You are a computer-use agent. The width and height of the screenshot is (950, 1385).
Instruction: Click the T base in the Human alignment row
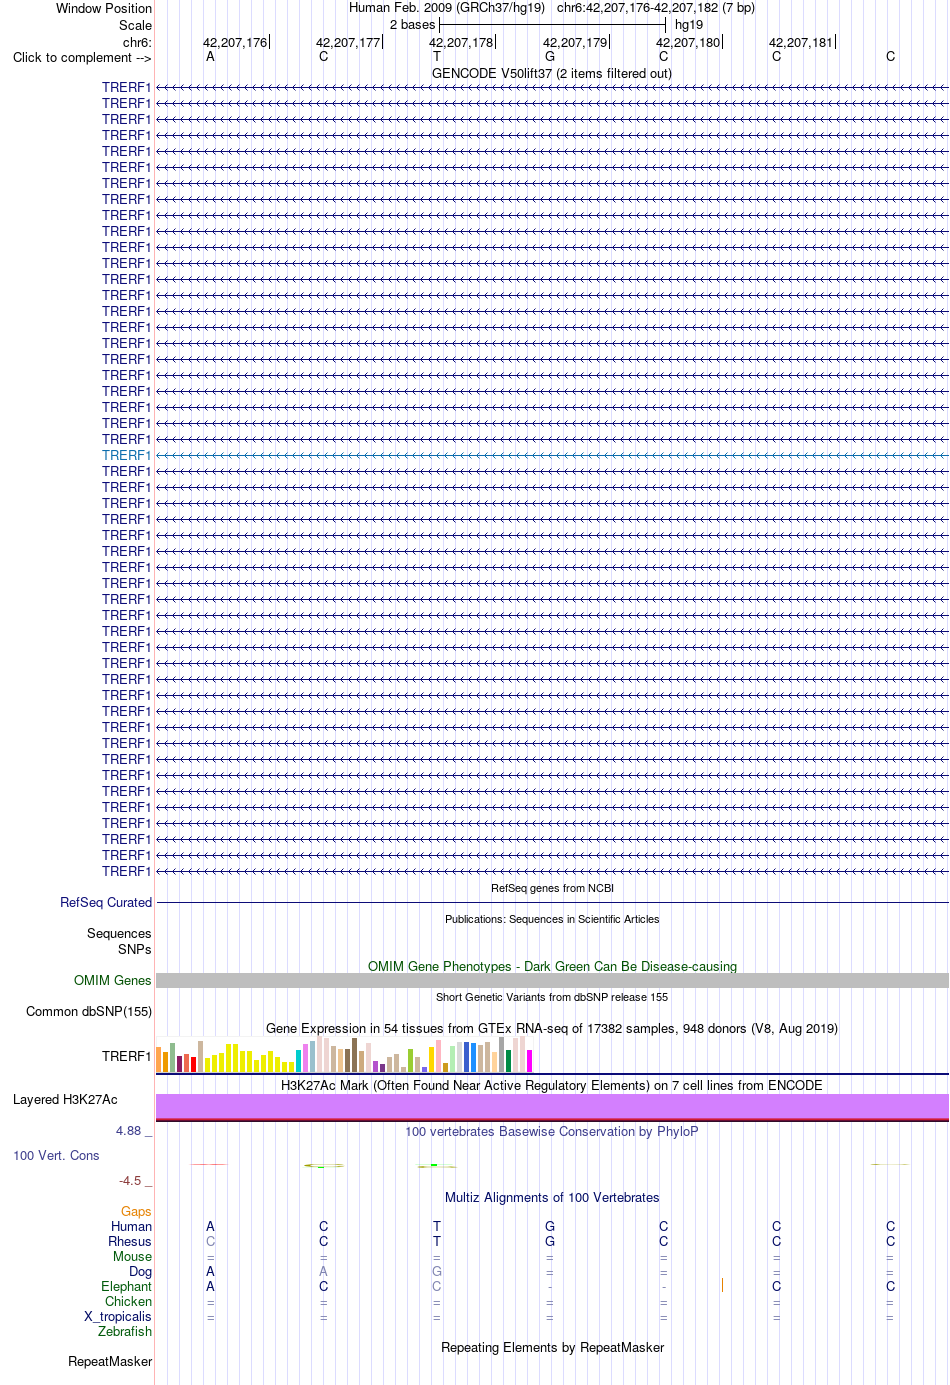click(437, 1226)
